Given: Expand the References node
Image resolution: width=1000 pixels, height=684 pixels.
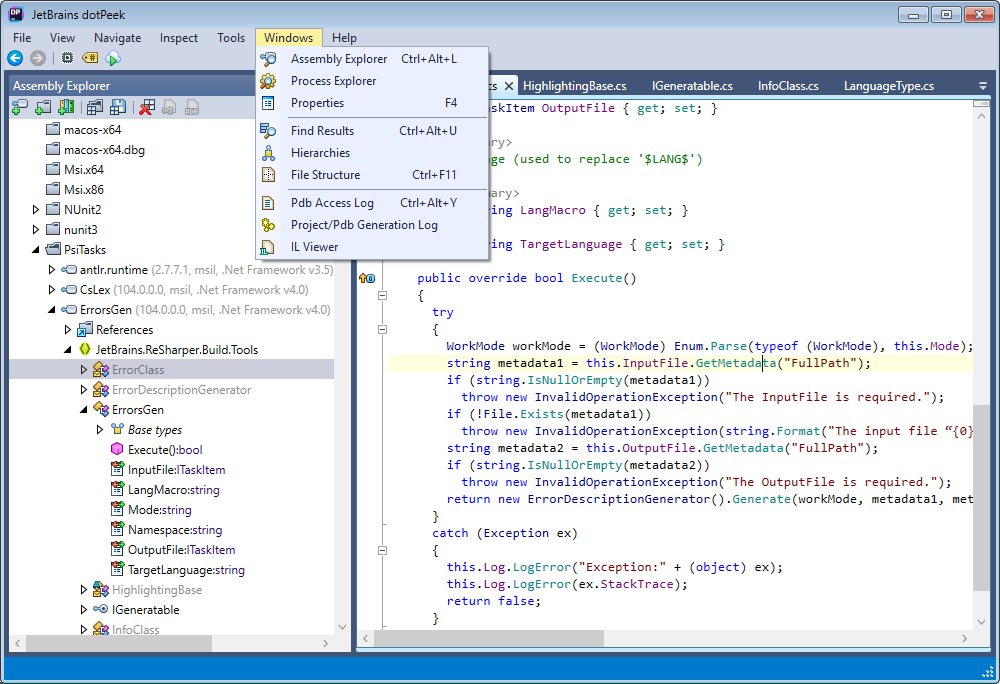Looking at the screenshot, I should click(x=69, y=330).
